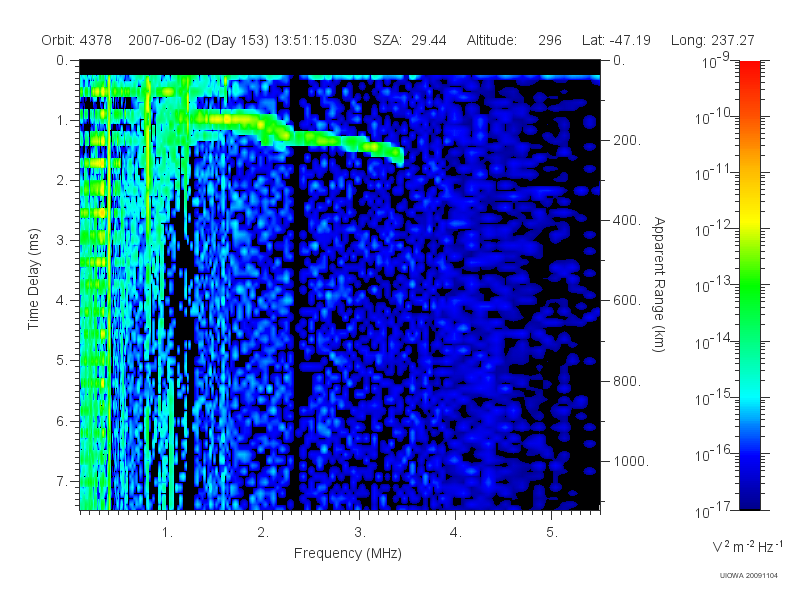This screenshot has height=600, width=800.
Task: Click the 'Frequency (MHz)' axis label
Action: pos(347,553)
